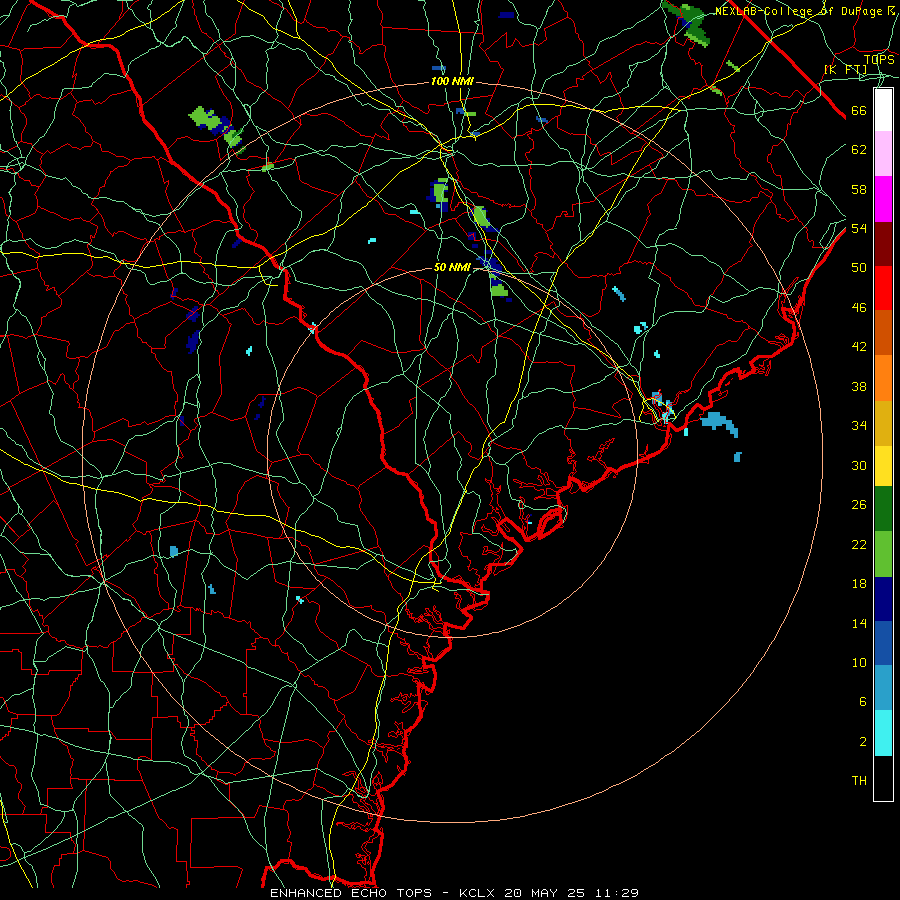Screen dimensions: 900x900
Task: Click the dark green 22-26 kft legend swatch
Action: point(883,509)
